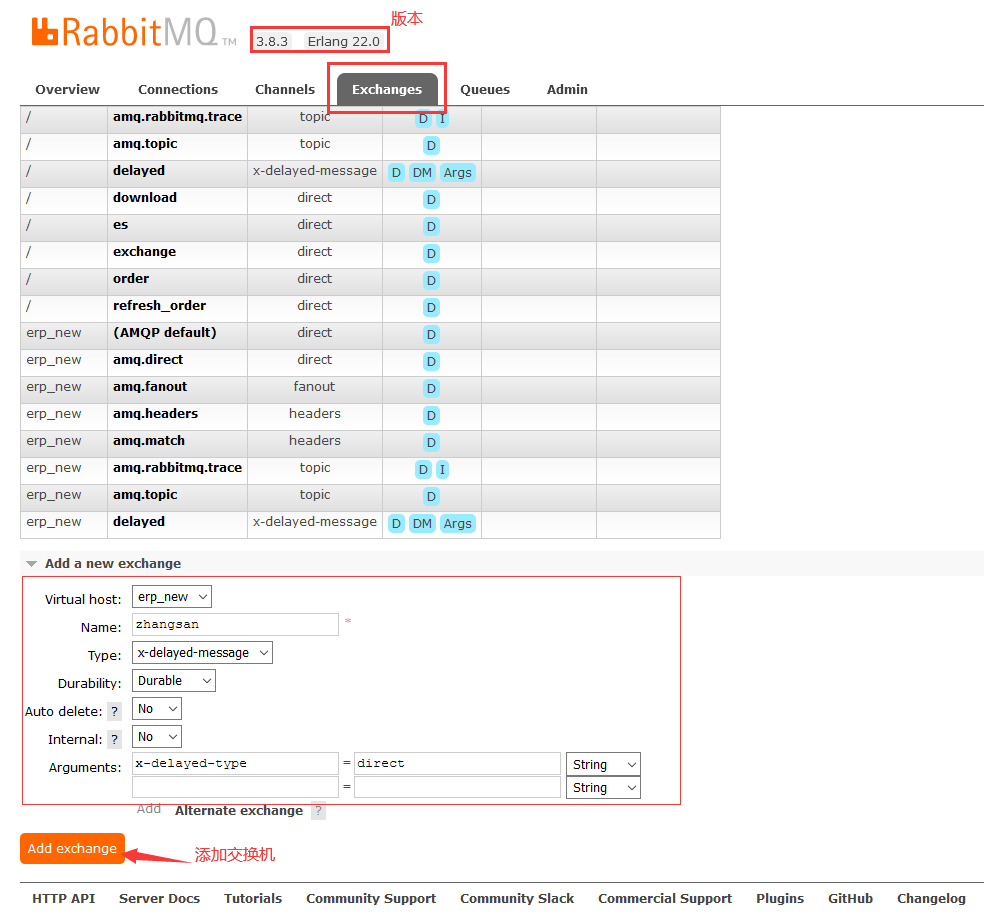Click the D durability badge on amq.topic exchange
The width and height of the screenshot is (984, 920).
[431, 145]
